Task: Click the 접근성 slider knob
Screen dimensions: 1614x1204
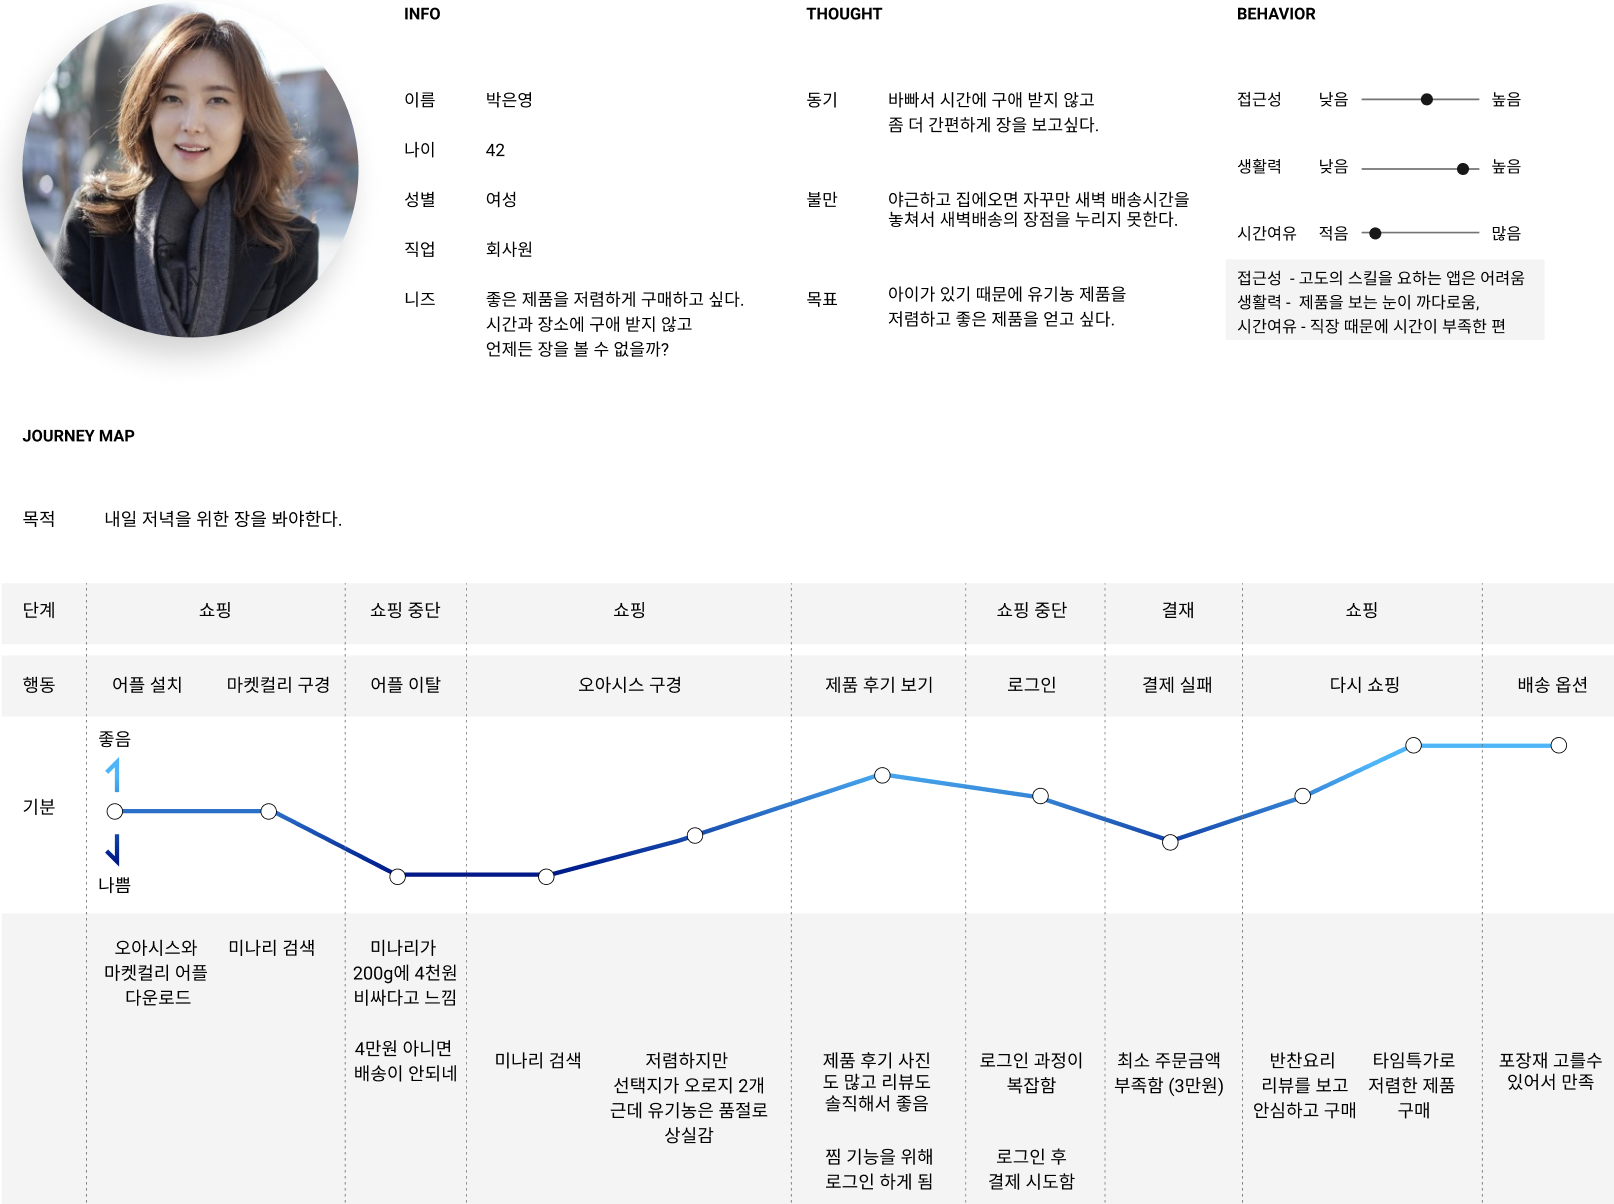Action: pyautogui.click(x=1427, y=100)
